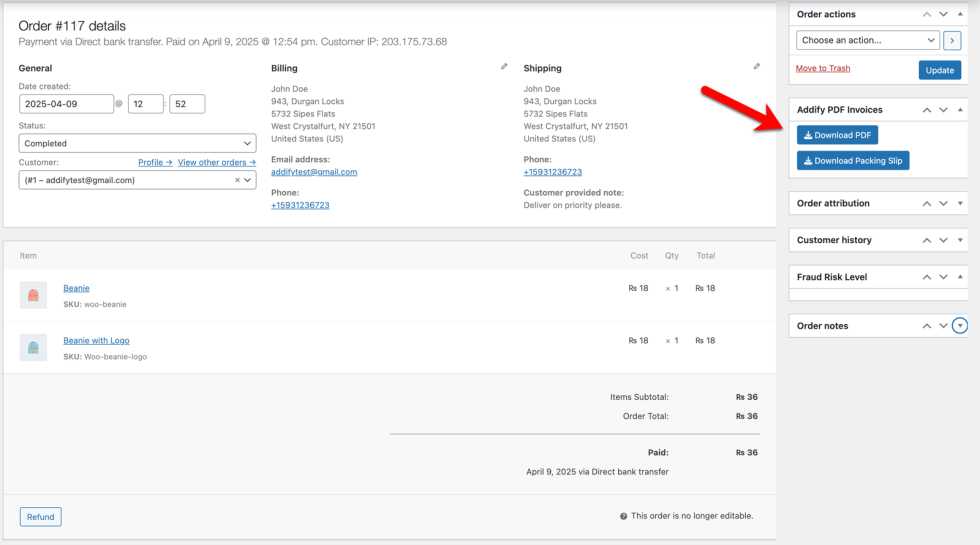980x545 pixels.
Task: Expand the Customer history panel
Action: pyautogui.click(x=960, y=240)
